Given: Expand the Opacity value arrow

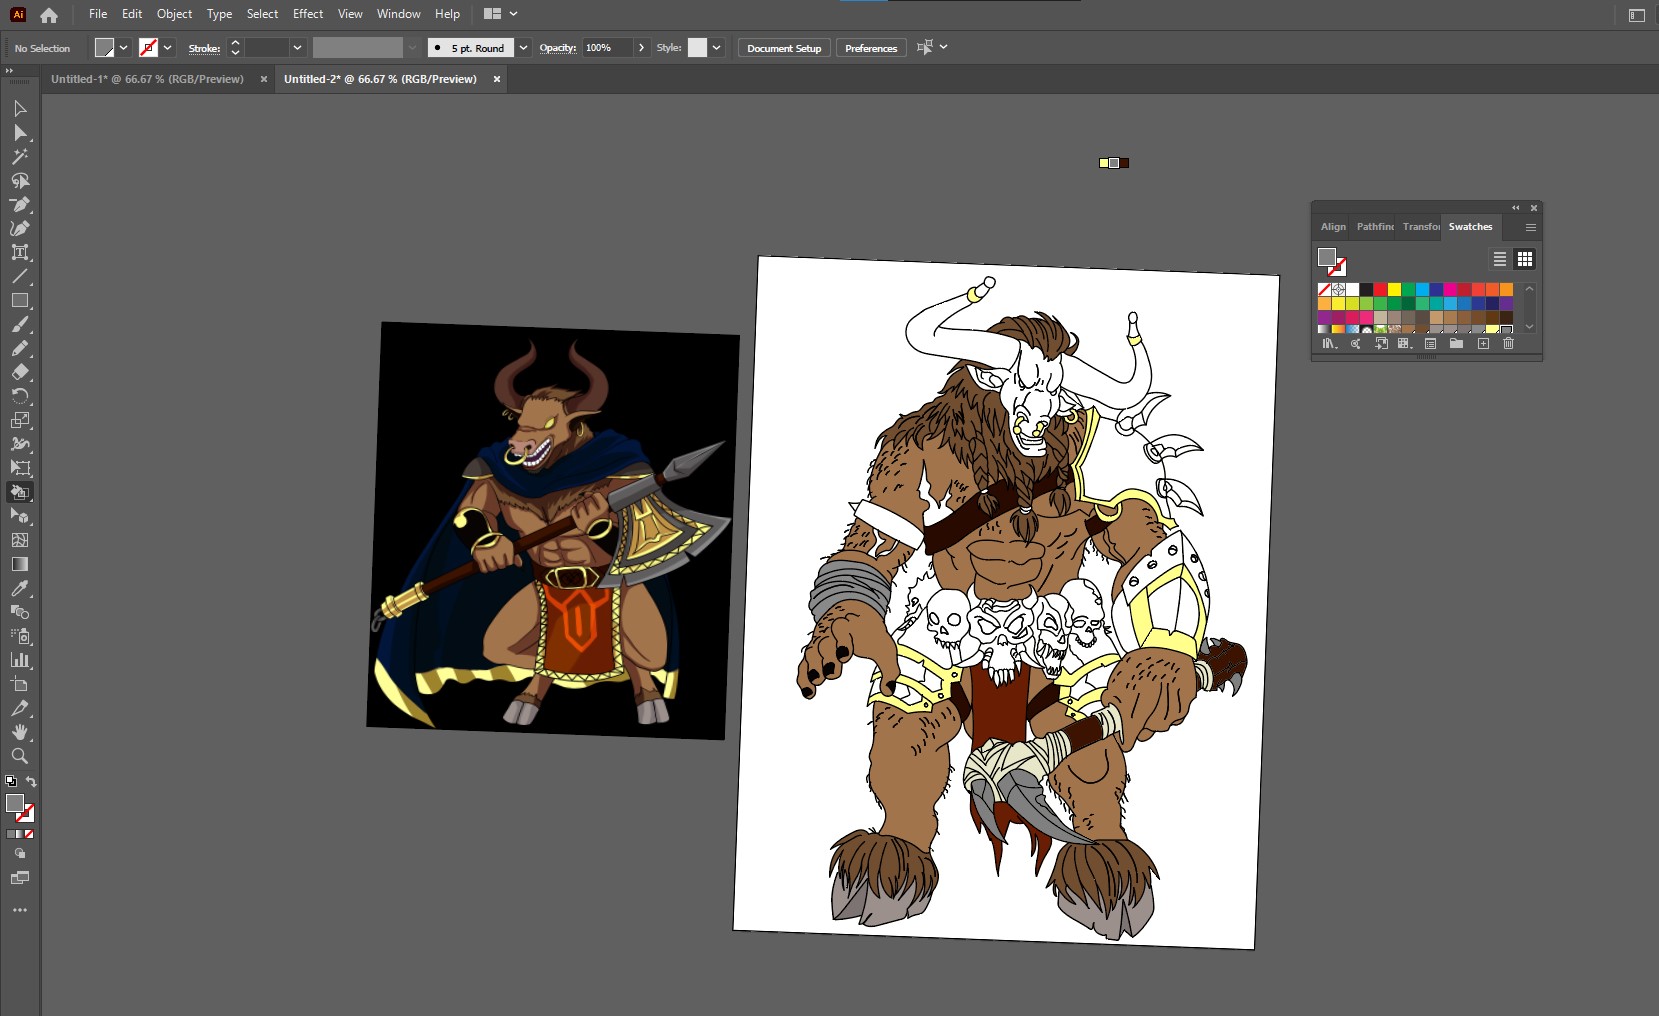Looking at the screenshot, I should 641,48.
